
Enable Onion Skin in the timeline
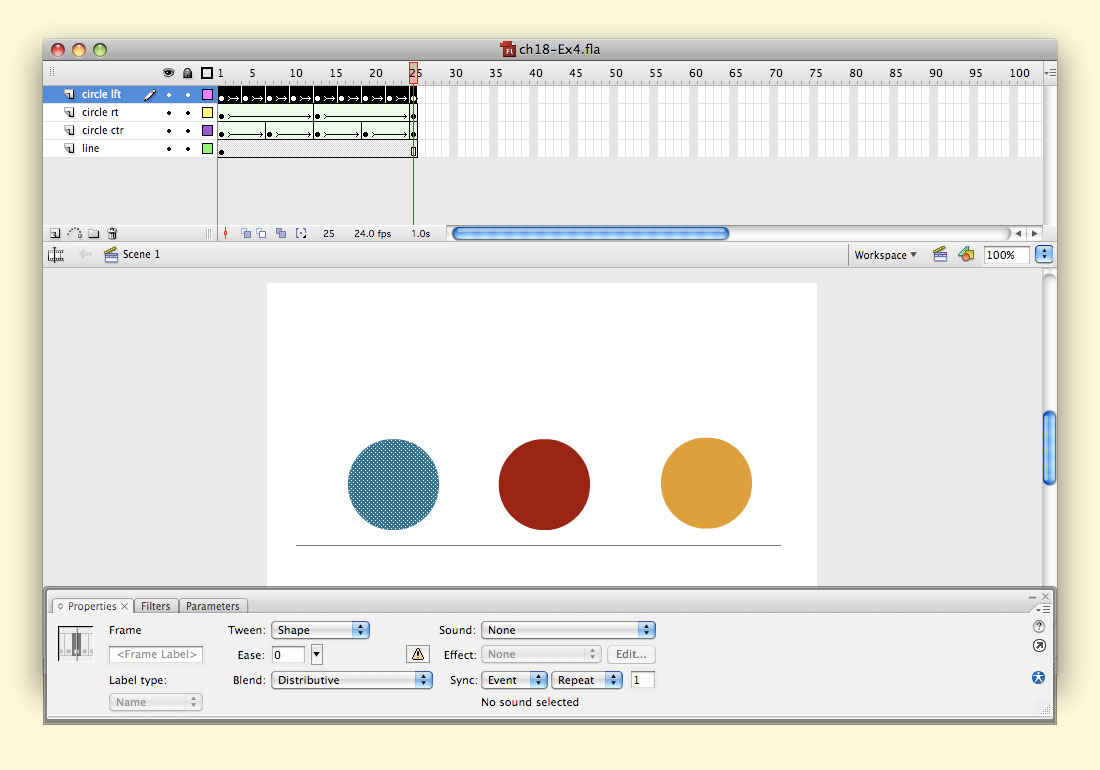pos(246,233)
